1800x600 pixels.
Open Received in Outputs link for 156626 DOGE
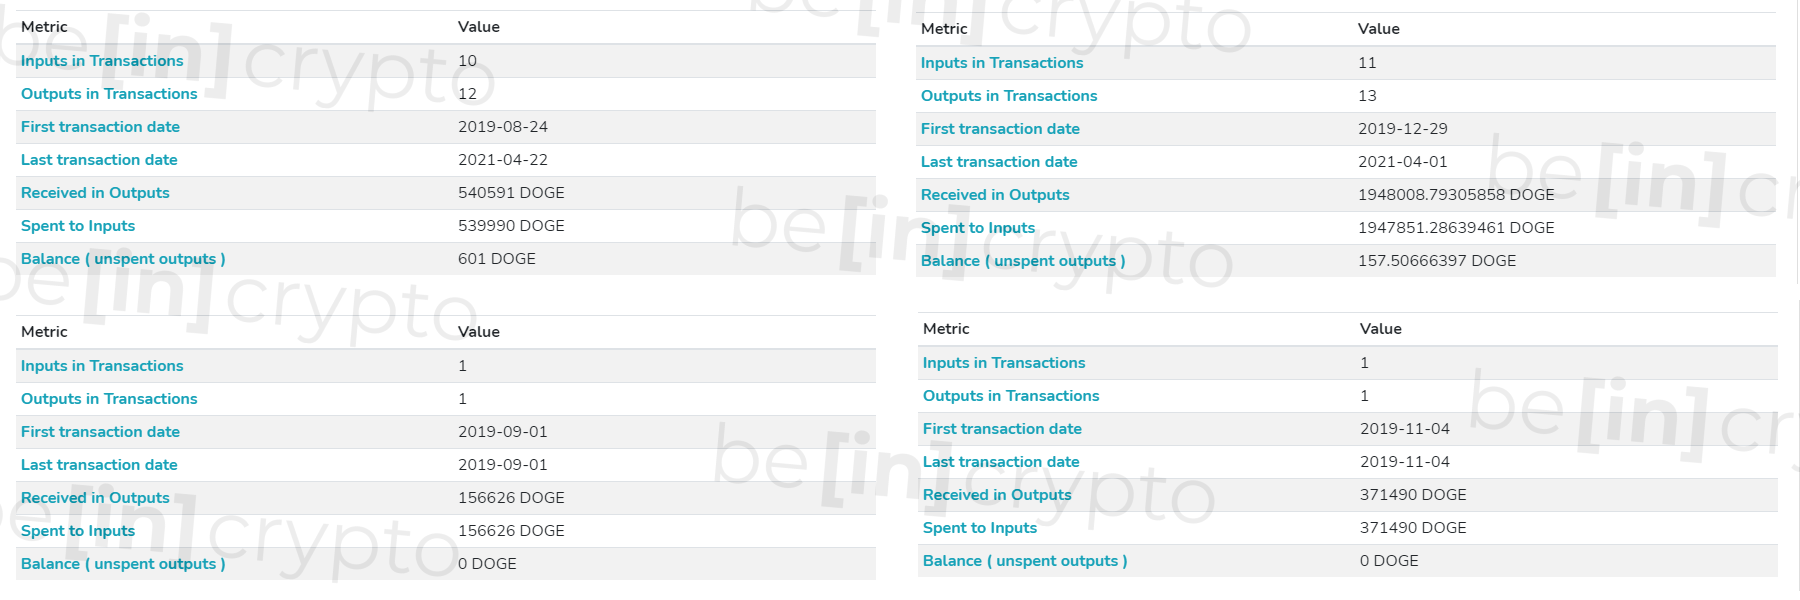pyautogui.click(x=95, y=498)
